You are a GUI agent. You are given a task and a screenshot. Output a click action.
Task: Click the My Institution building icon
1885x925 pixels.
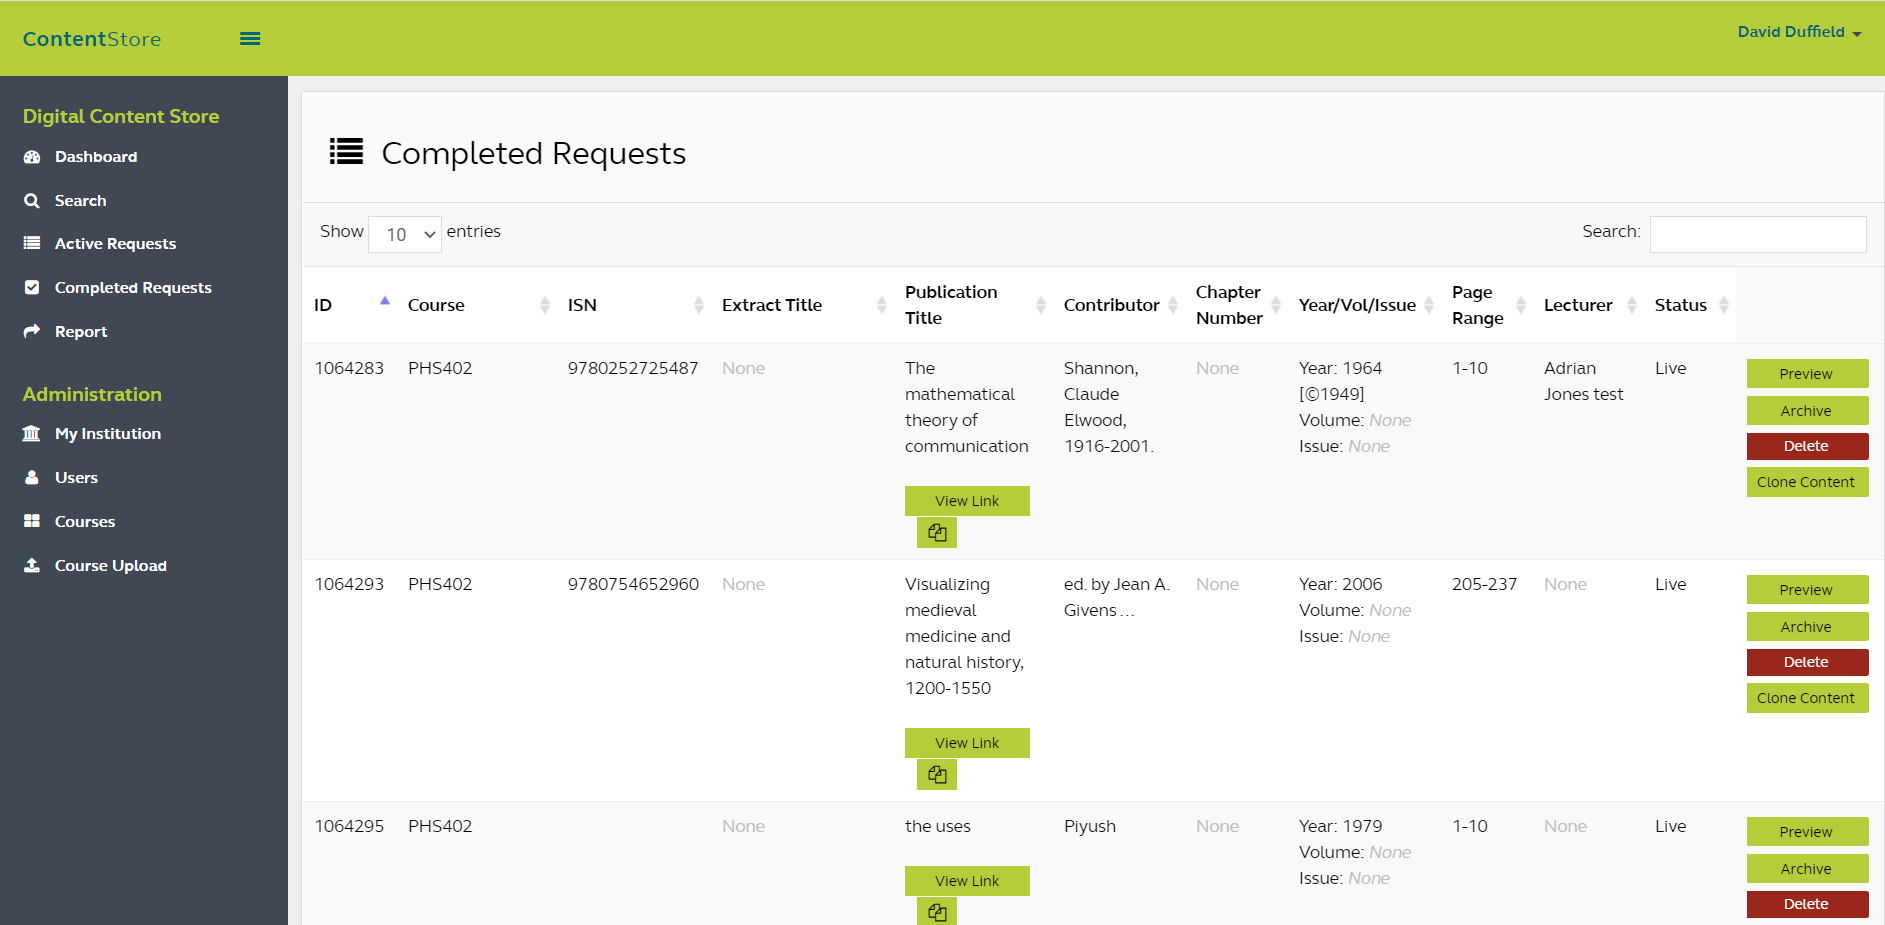click(x=32, y=434)
